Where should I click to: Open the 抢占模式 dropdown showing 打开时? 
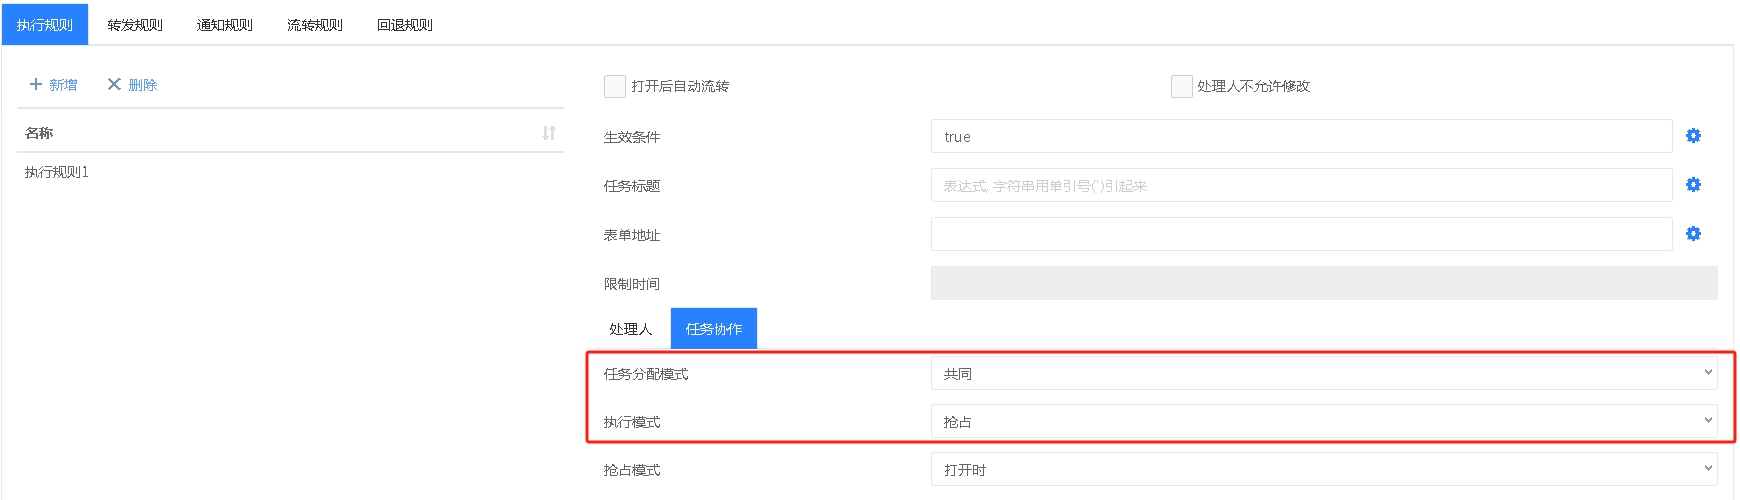pos(1323,470)
